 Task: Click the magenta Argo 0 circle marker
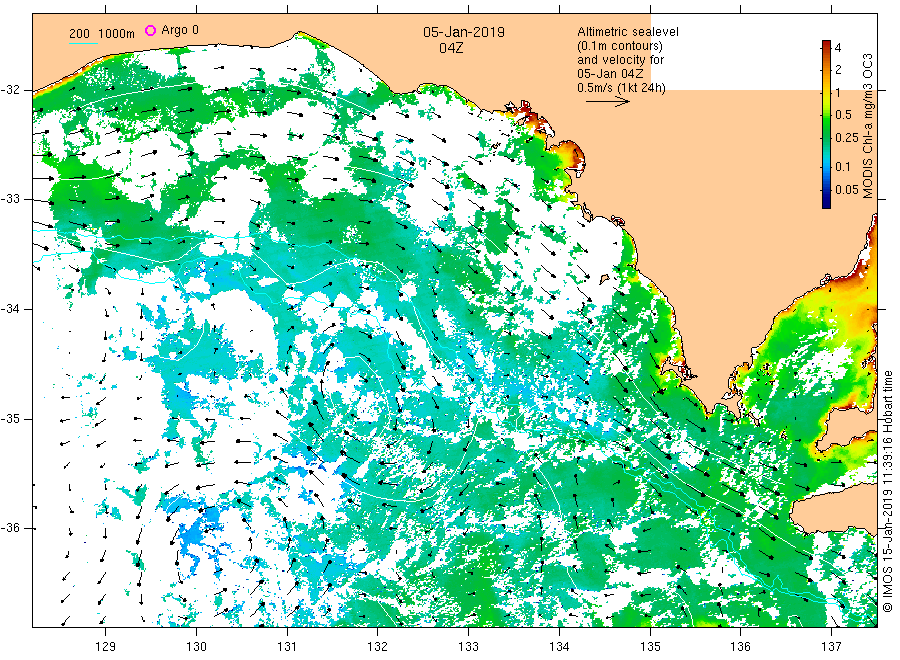(150, 30)
